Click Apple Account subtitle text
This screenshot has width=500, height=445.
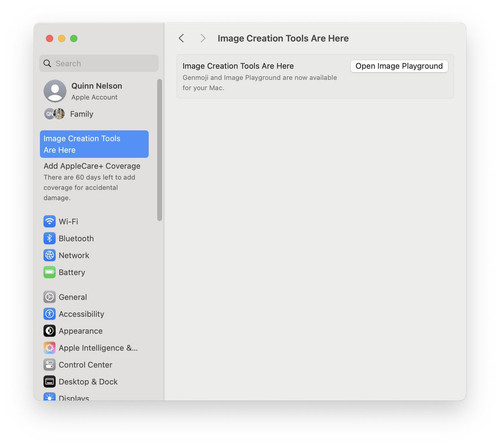[94, 97]
